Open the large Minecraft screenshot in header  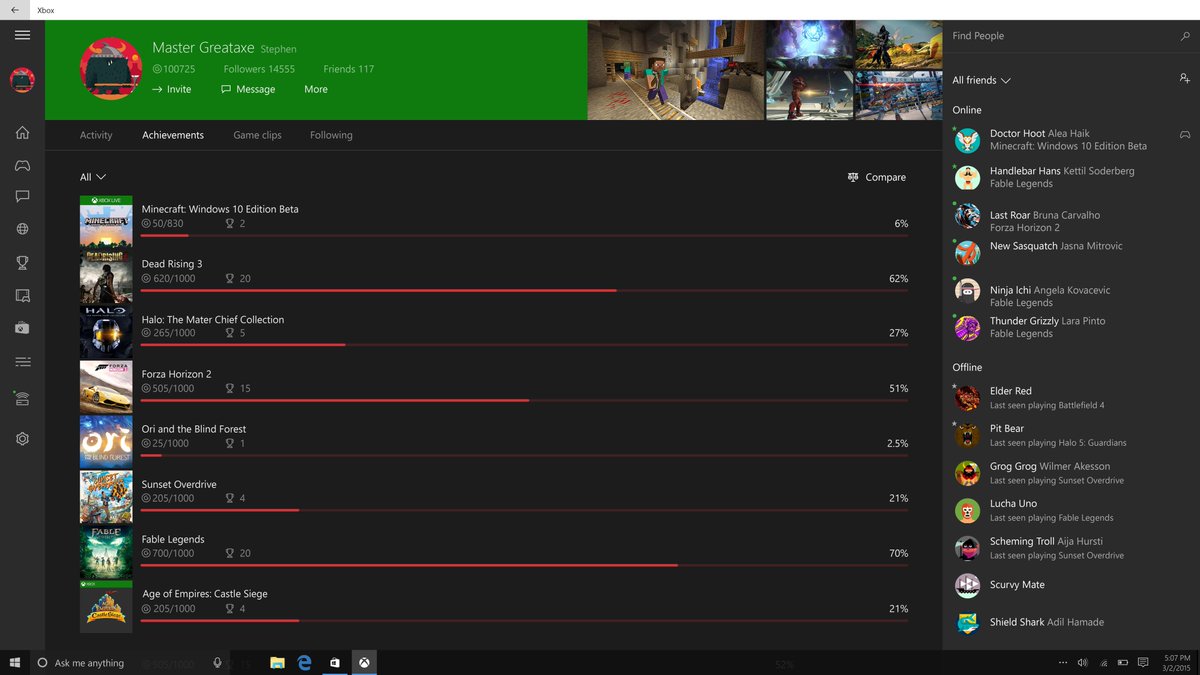tap(676, 70)
